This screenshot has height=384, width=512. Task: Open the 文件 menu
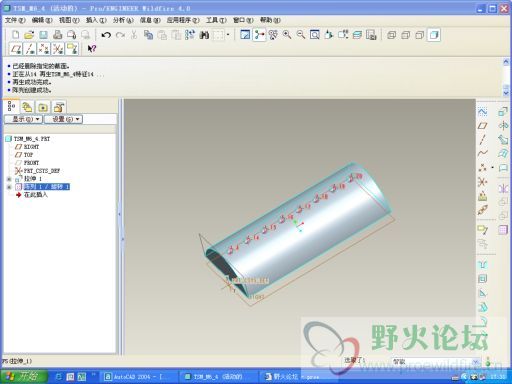click(x=15, y=20)
